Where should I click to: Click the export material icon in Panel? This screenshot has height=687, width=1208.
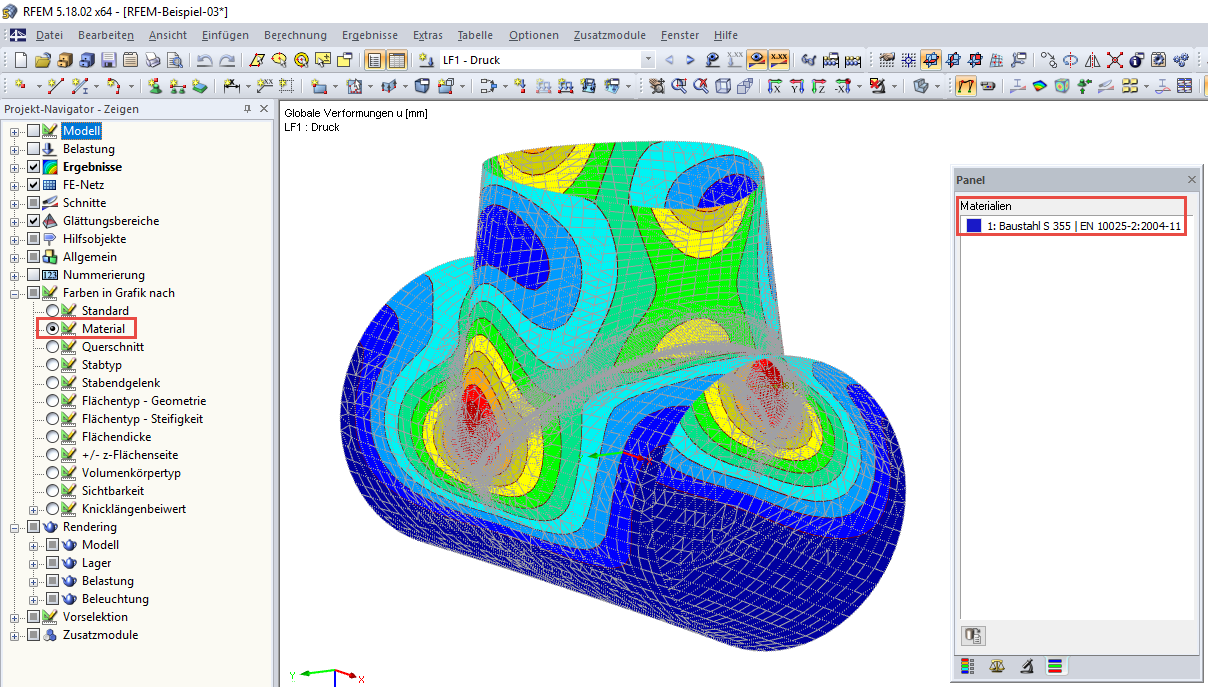coord(973,635)
